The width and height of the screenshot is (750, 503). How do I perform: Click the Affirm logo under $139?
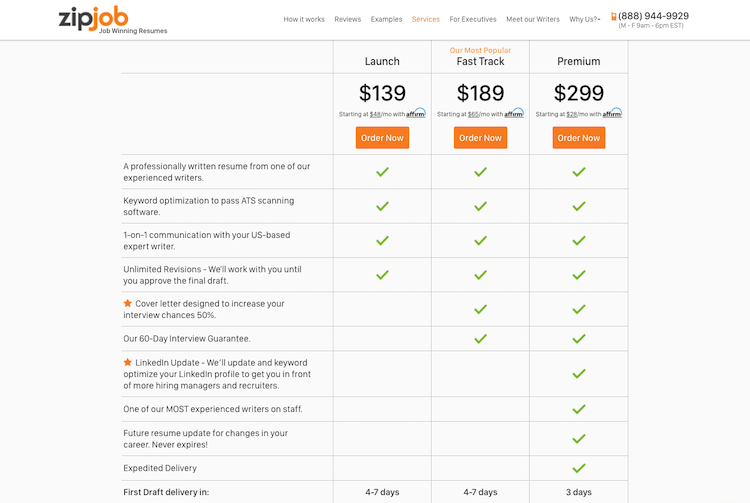click(x=416, y=113)
